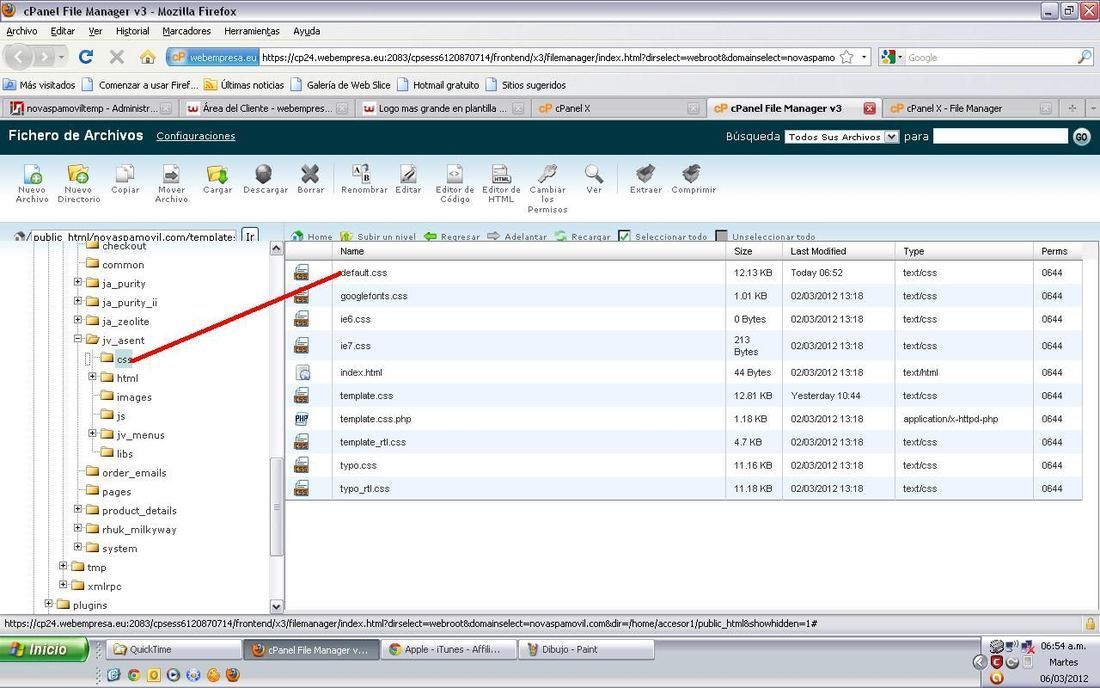Open the Cargar upload tool
Viewport: 1100px width, 688px height.
pyautogui.click(x=217, y=174)
